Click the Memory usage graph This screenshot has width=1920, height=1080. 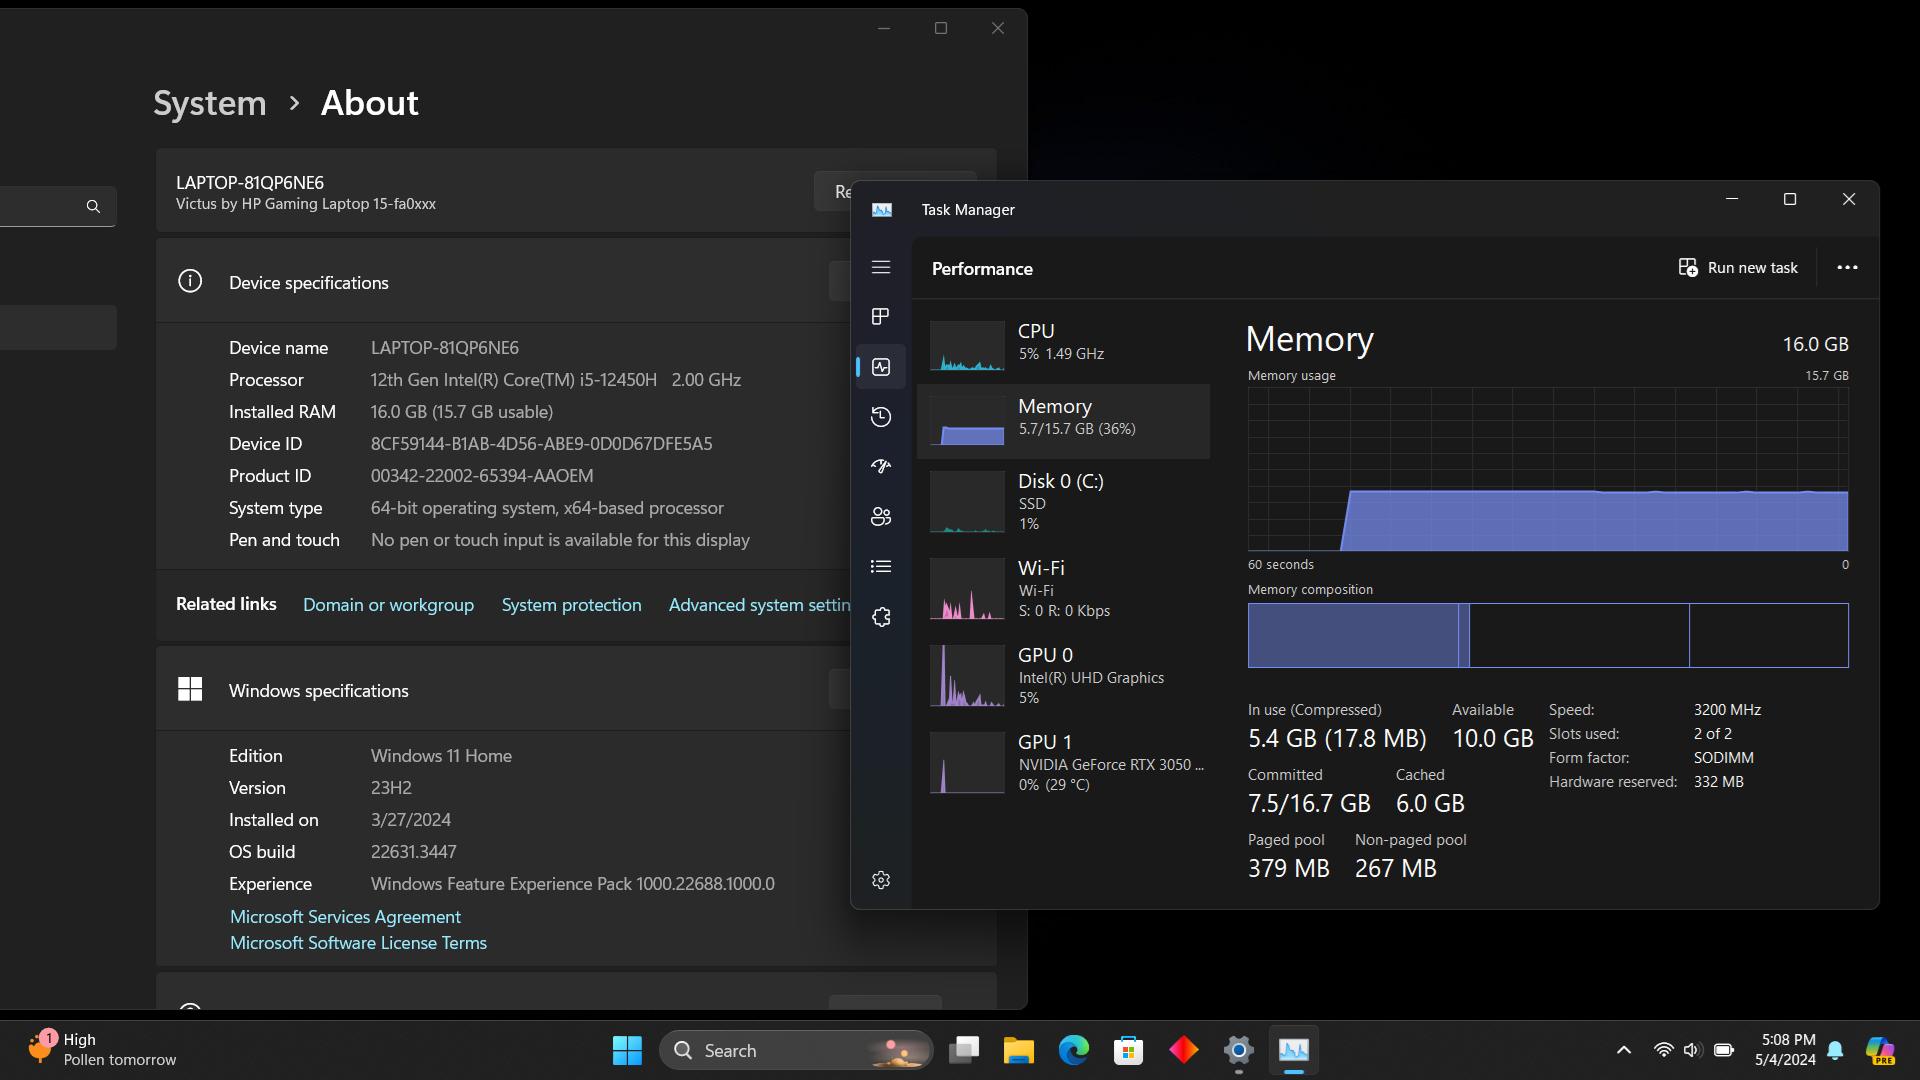1548,470
